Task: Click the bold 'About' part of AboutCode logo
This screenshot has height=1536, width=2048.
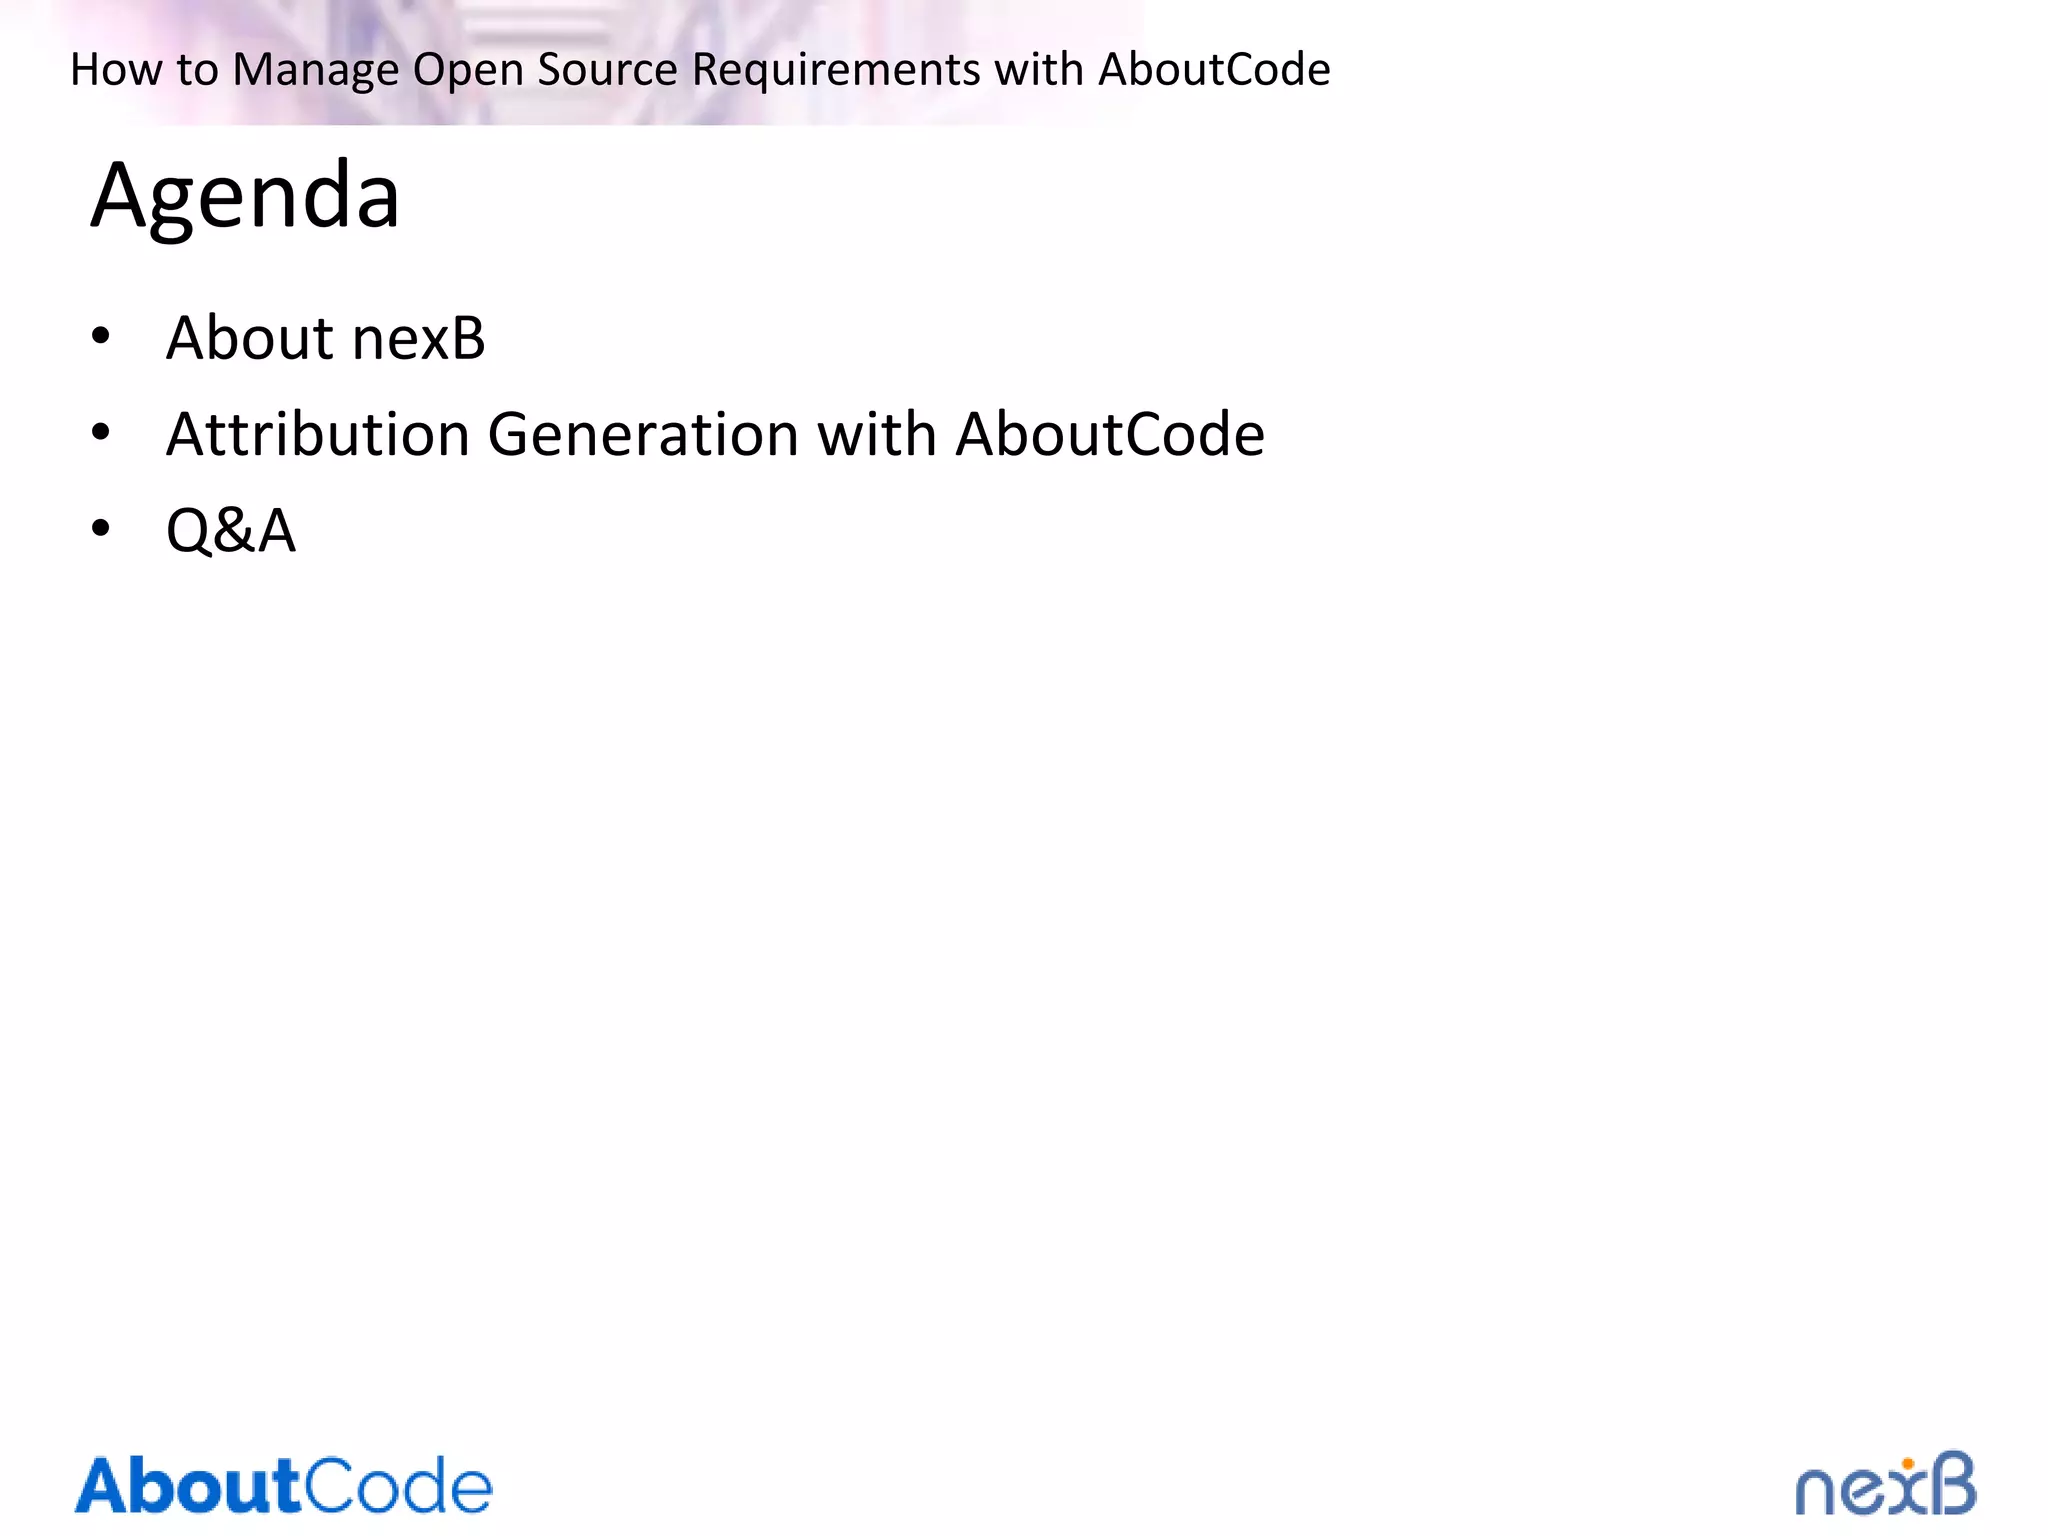Action: pyautogui.click(x=188, y=1485)
